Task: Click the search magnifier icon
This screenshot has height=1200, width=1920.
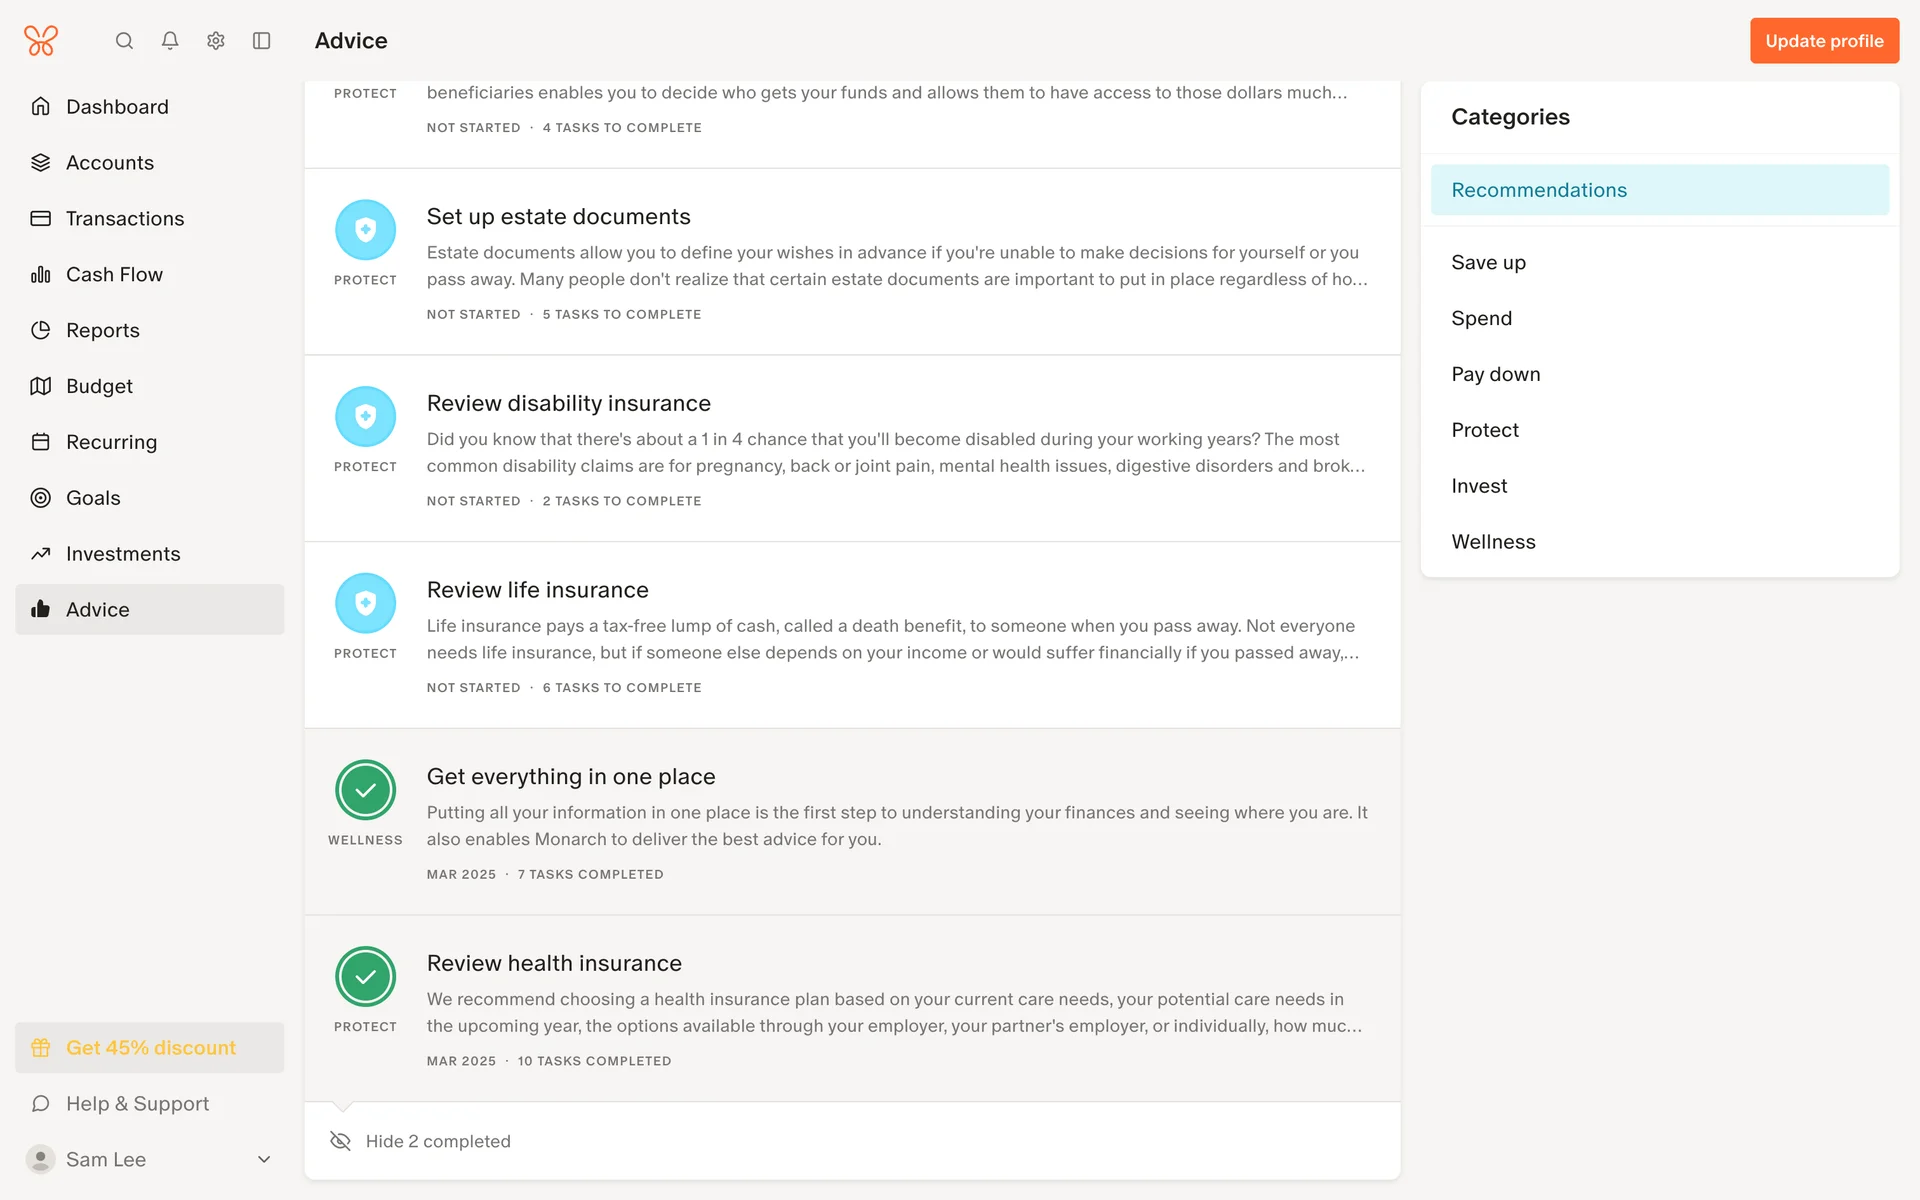Action: point(124,41)
